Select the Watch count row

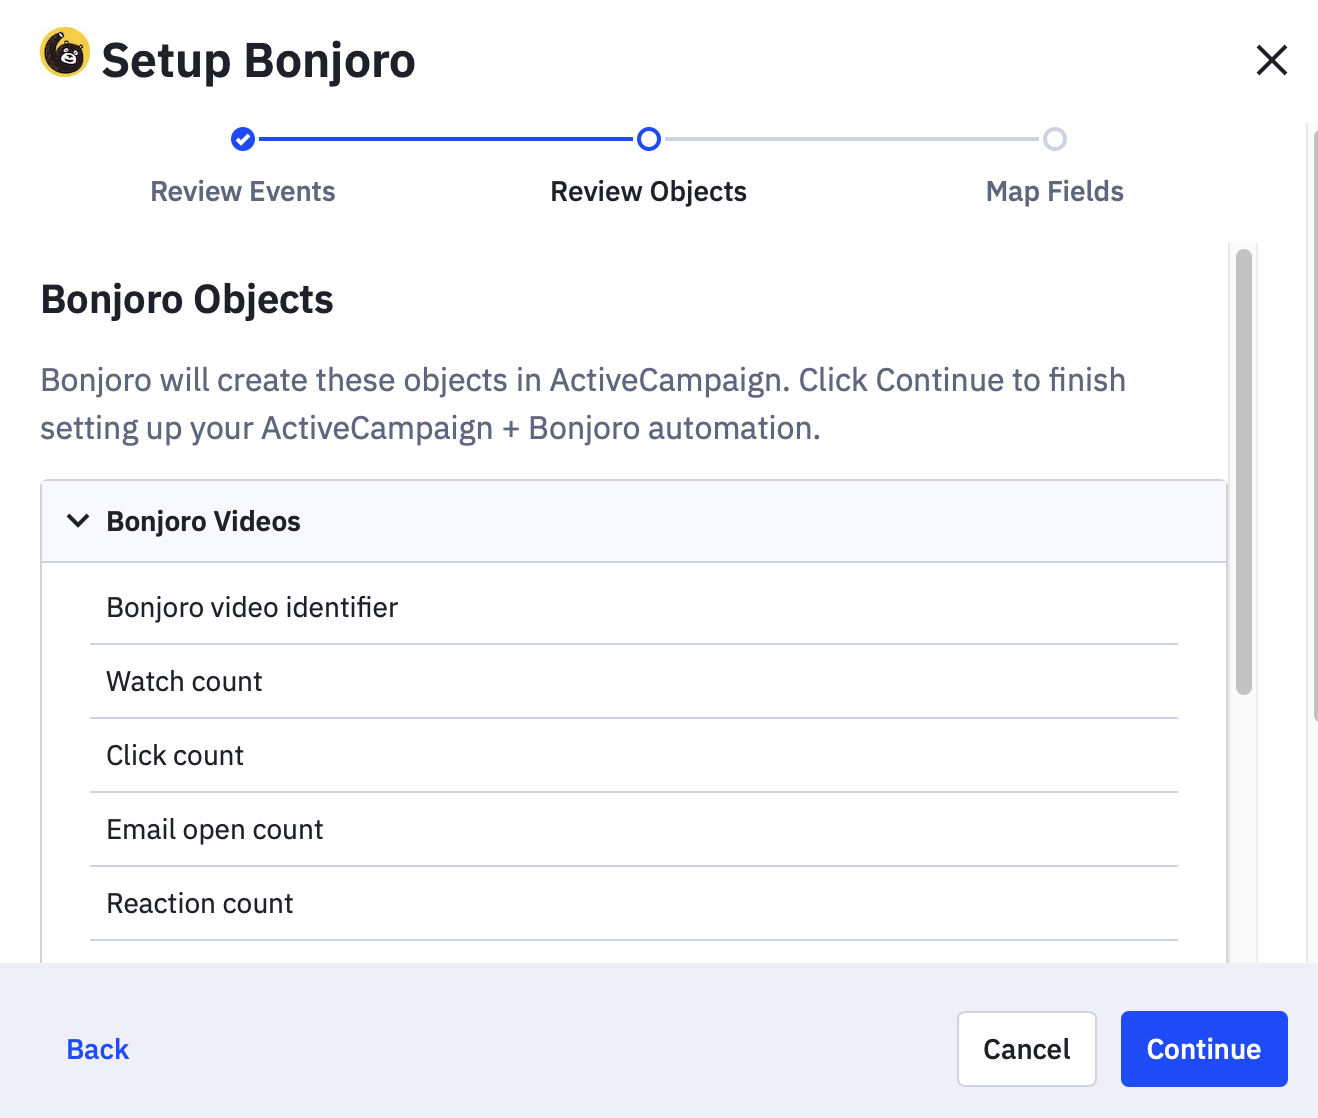(x=634, y=681)
